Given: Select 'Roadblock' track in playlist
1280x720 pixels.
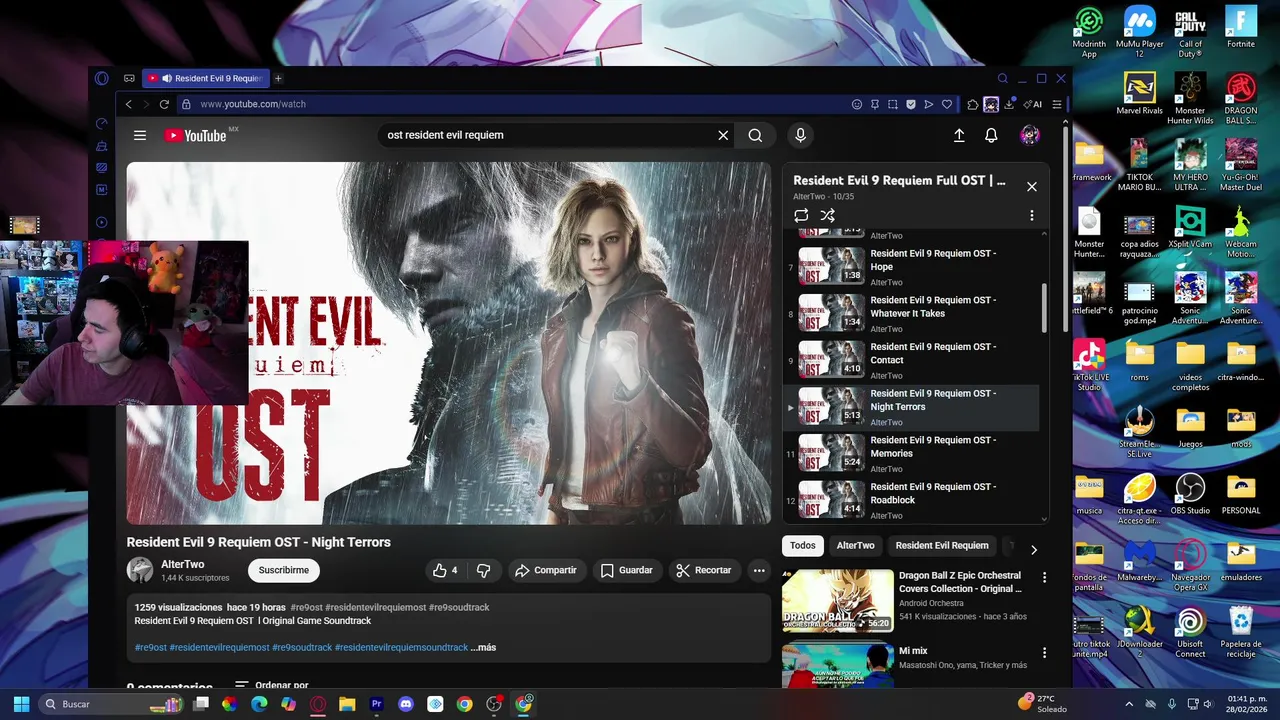Looking at the screenshot, I should (910, 500).
